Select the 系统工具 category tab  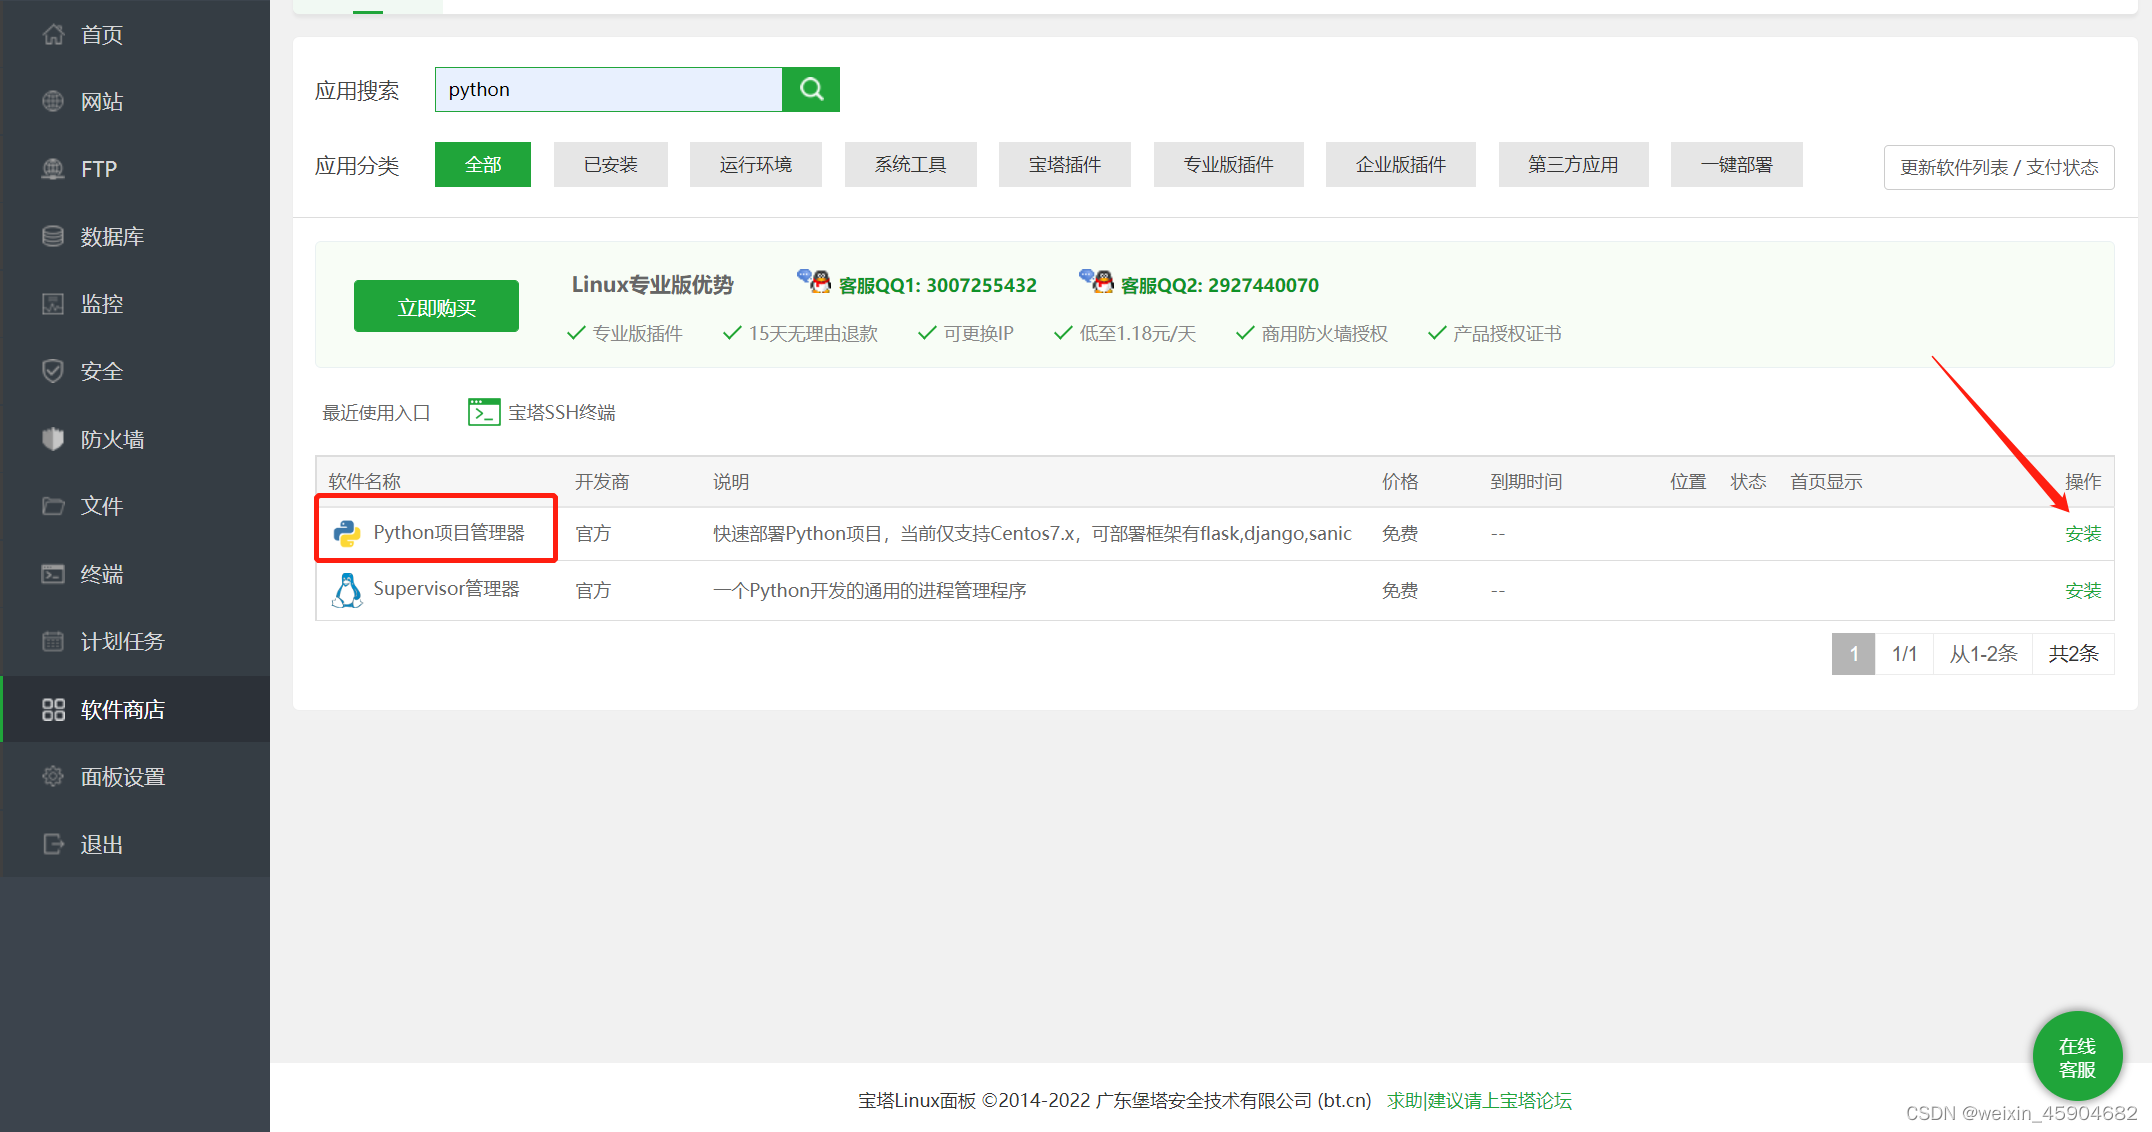pyautogui.click(x=911, y=164)
